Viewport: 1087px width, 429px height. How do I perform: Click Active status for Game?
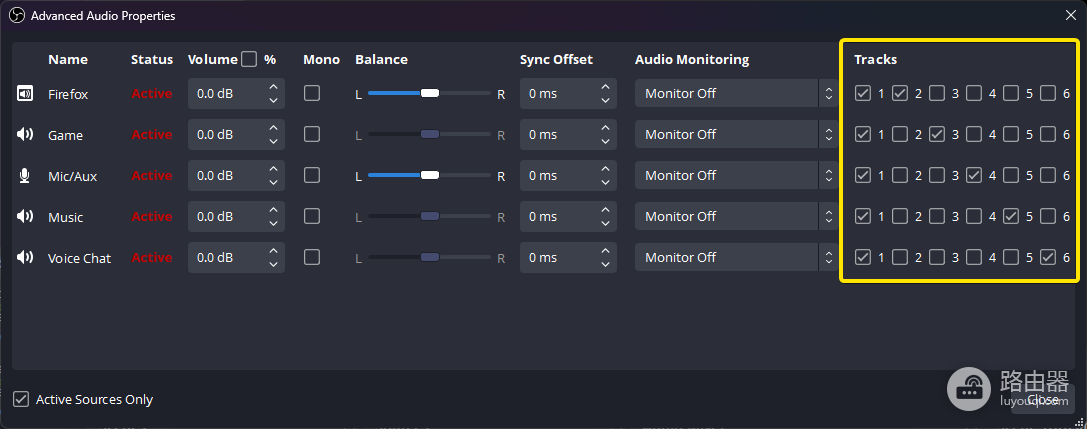[152, 134]
